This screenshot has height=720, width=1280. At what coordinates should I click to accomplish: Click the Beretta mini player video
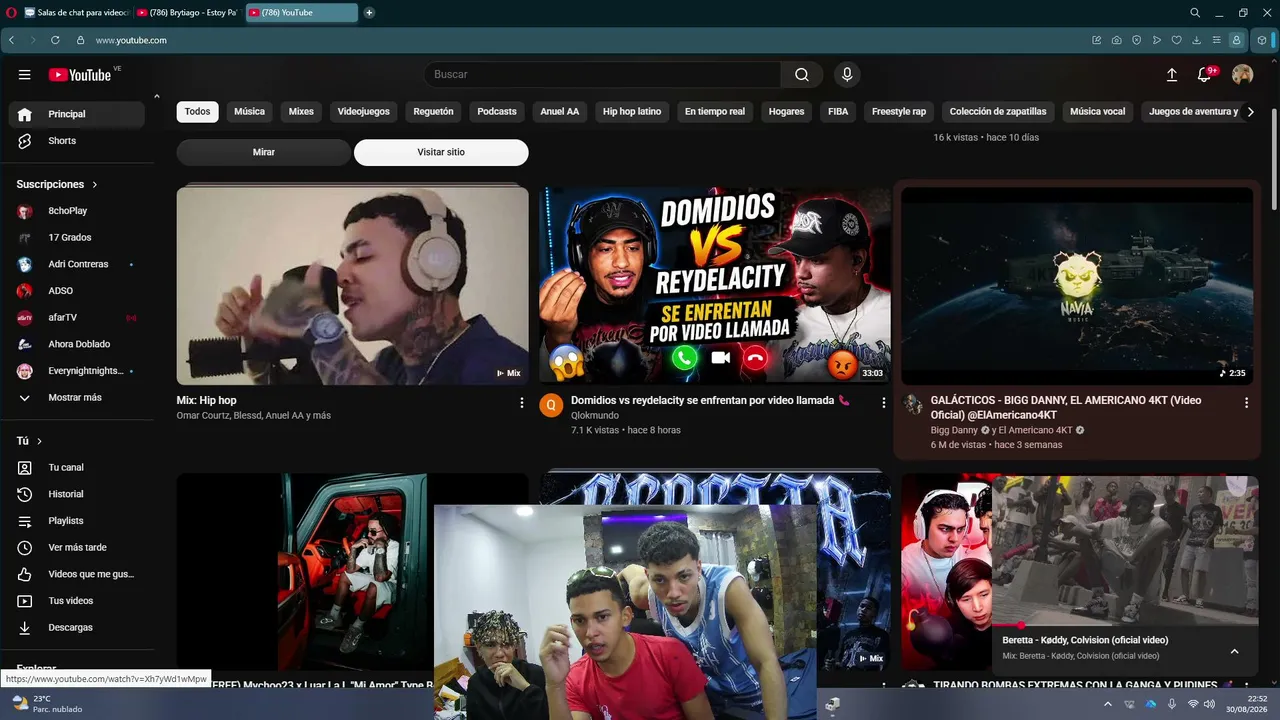coord(1125,549)
